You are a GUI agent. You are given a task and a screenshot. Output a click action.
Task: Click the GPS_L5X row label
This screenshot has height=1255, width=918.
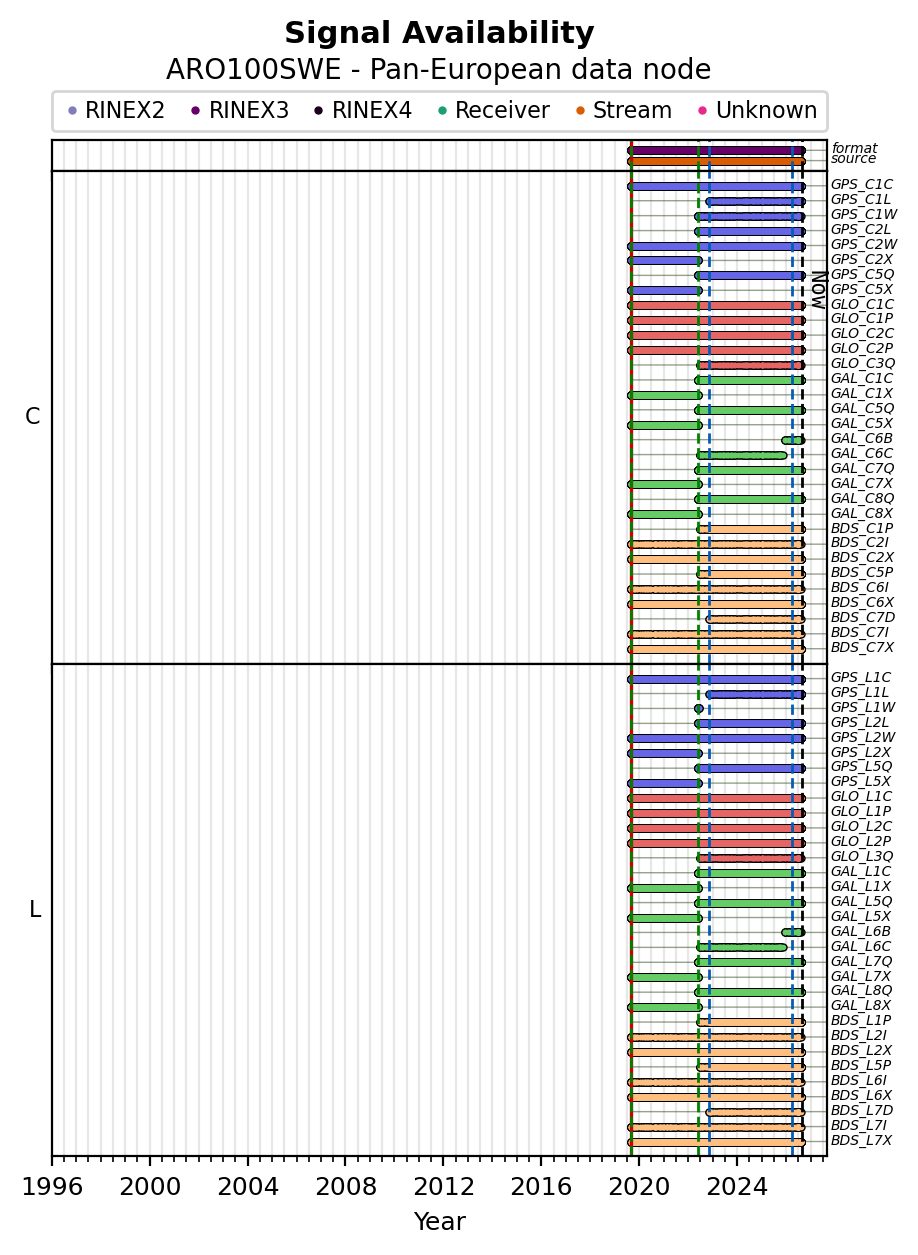[x=861, y=781]
